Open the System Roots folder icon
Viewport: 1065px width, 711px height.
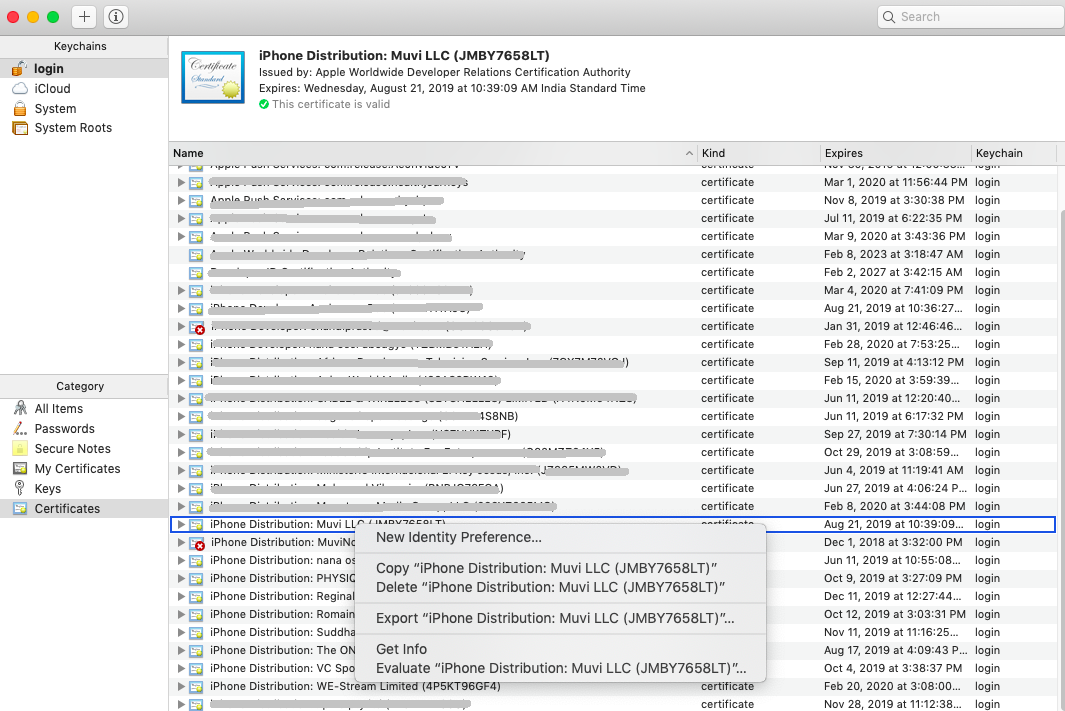(20, 128)
